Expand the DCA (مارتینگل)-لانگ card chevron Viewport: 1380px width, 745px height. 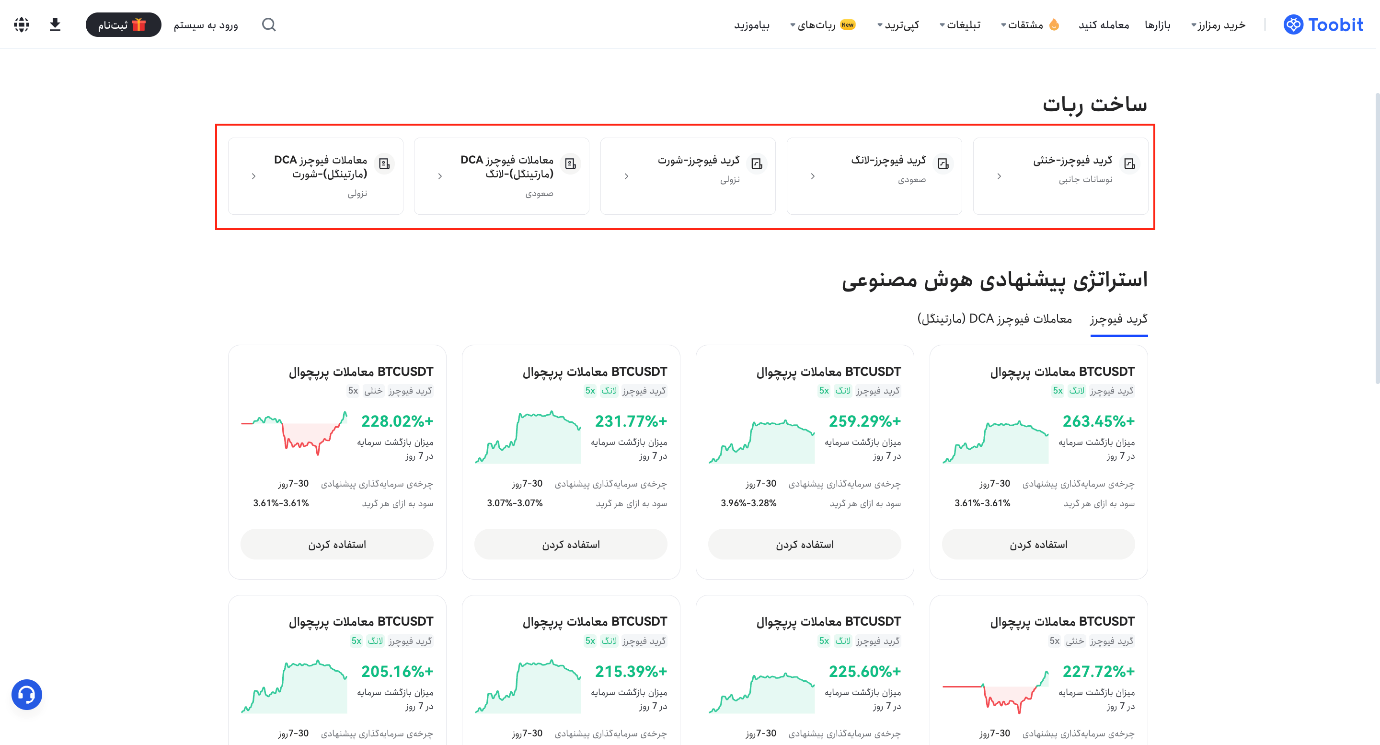click(x=440, y=176)
